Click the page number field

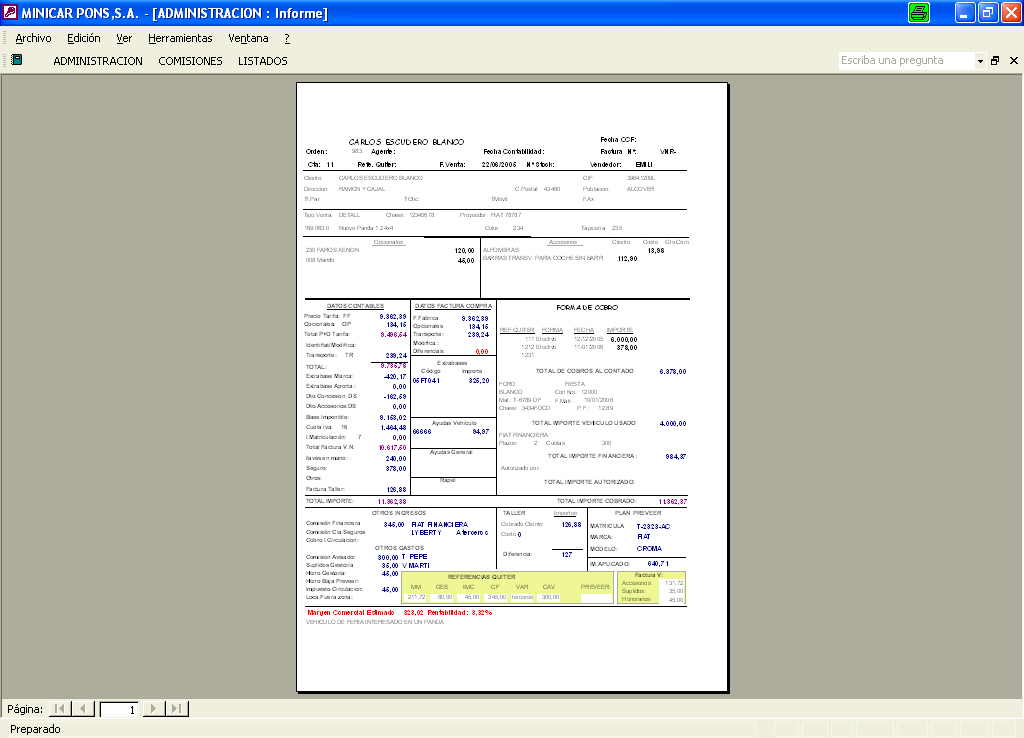point(119,709)
